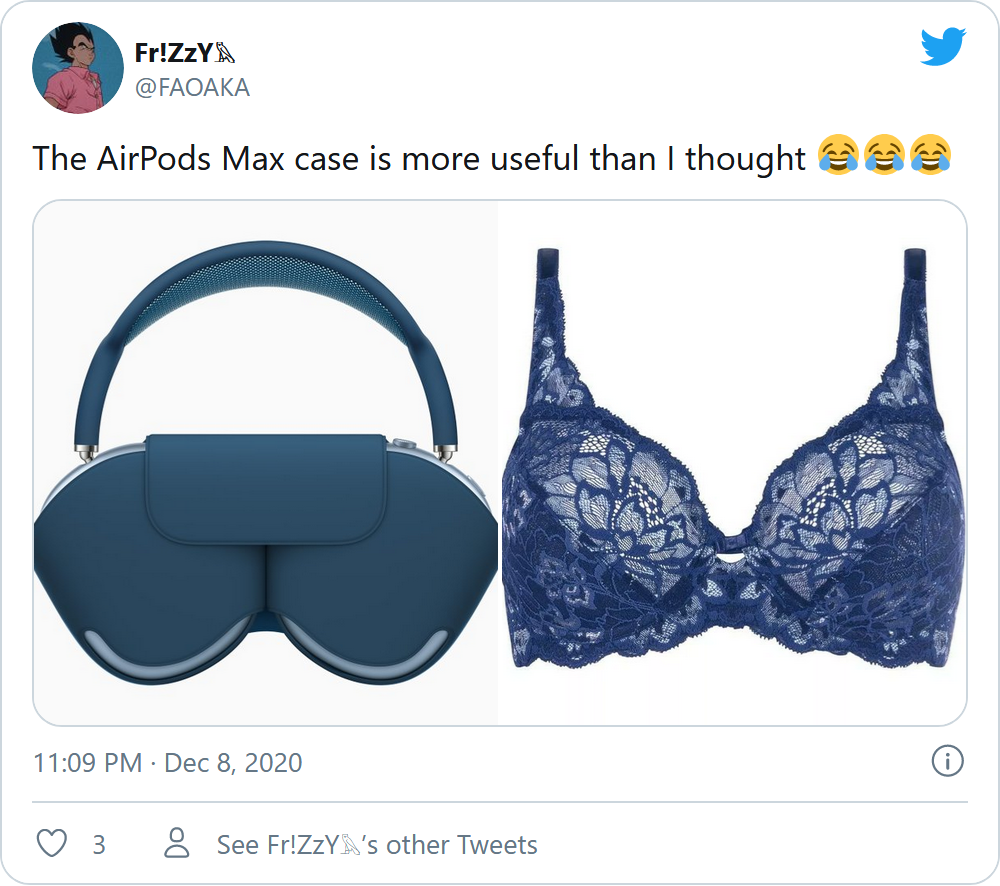Click the blue Twitter bird logo
1000x886 pixels.
[x=943, y=46]
